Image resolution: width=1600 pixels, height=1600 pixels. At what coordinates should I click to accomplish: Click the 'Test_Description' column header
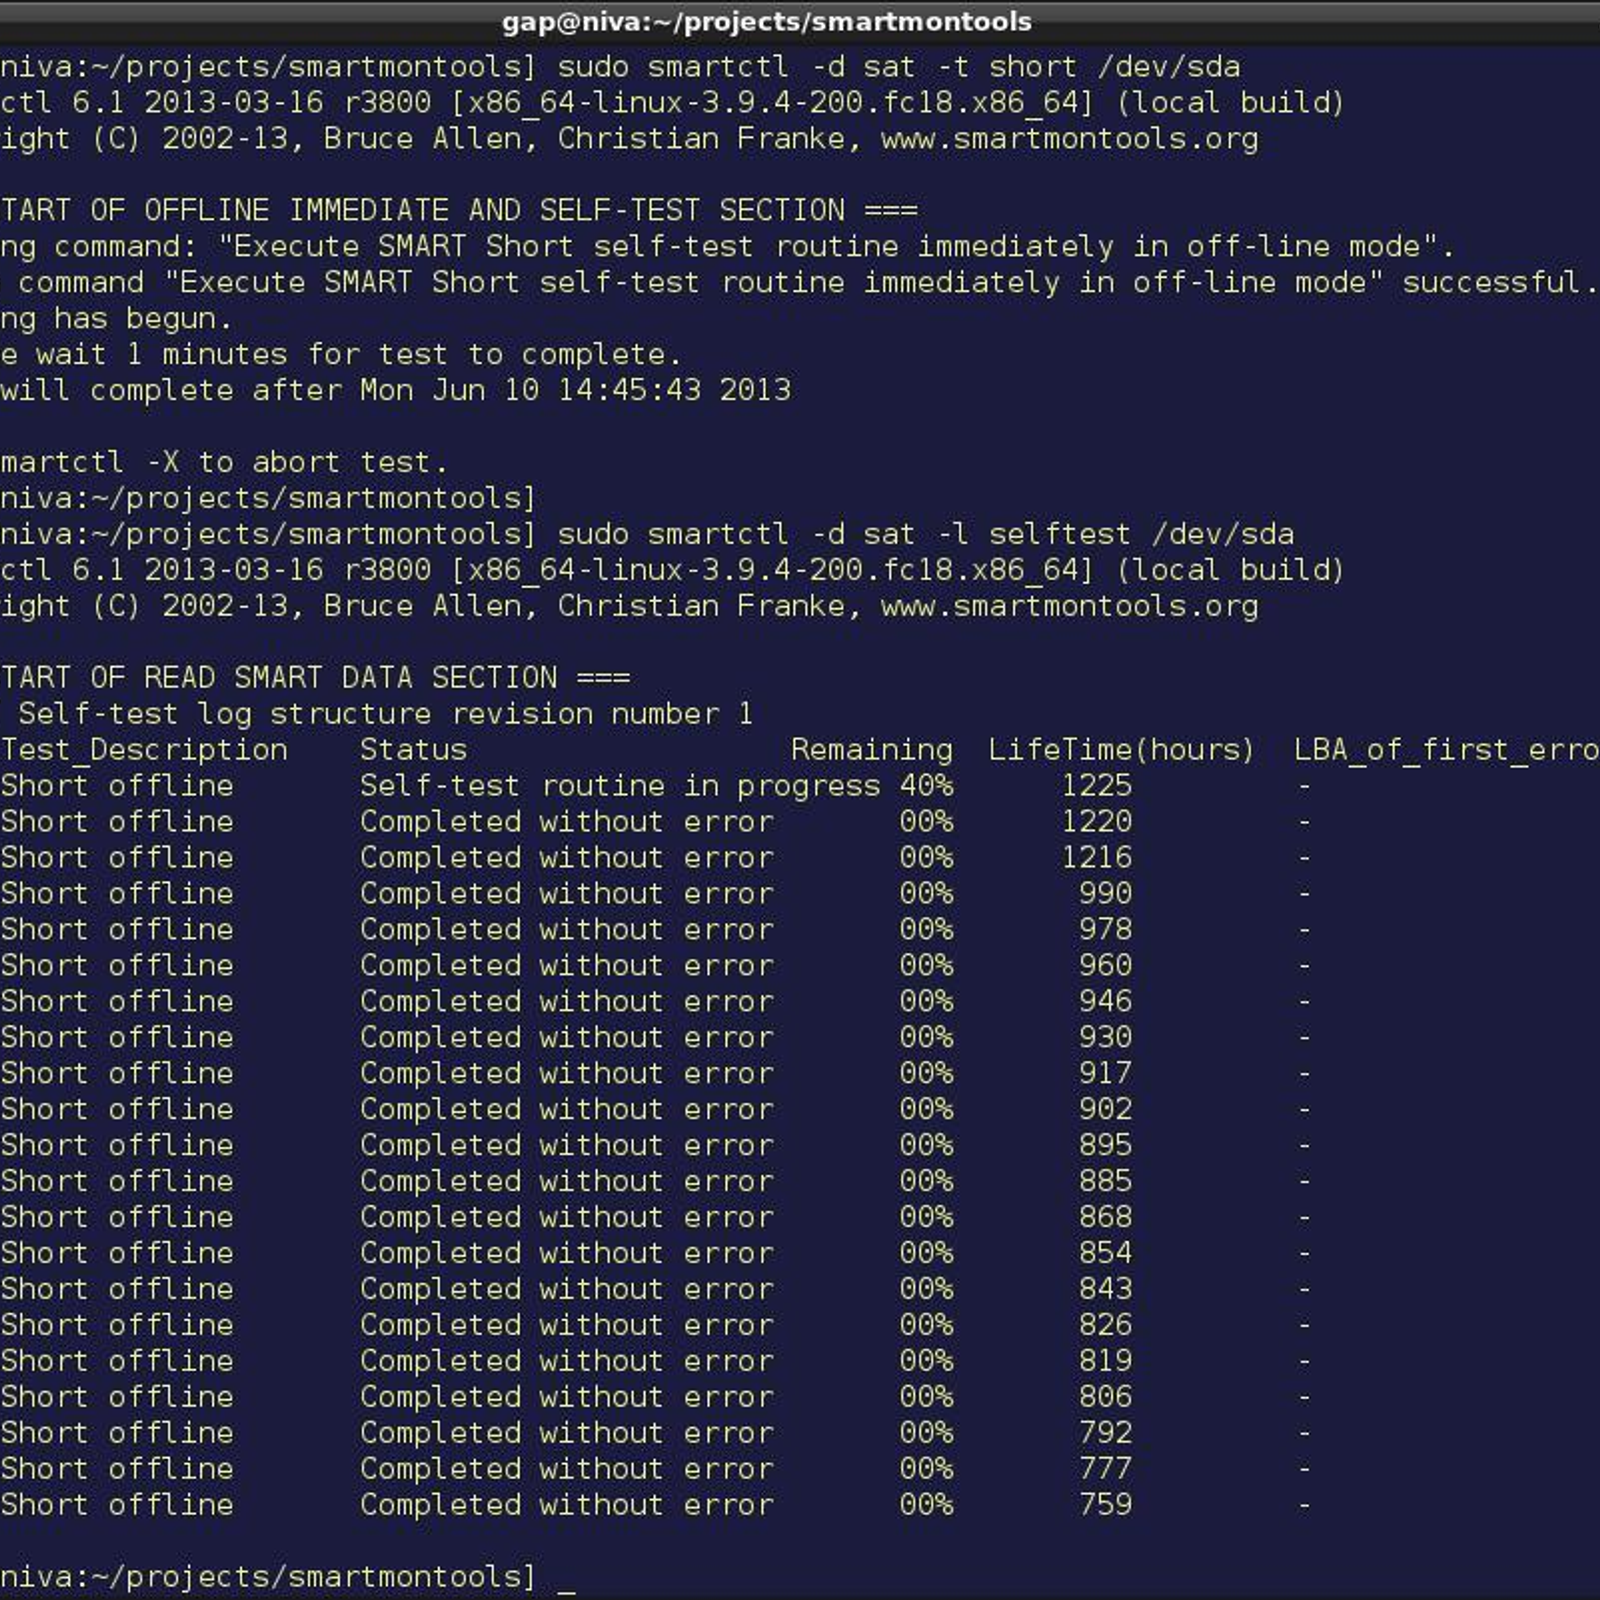pyautogui.click(x=144, y=750)
